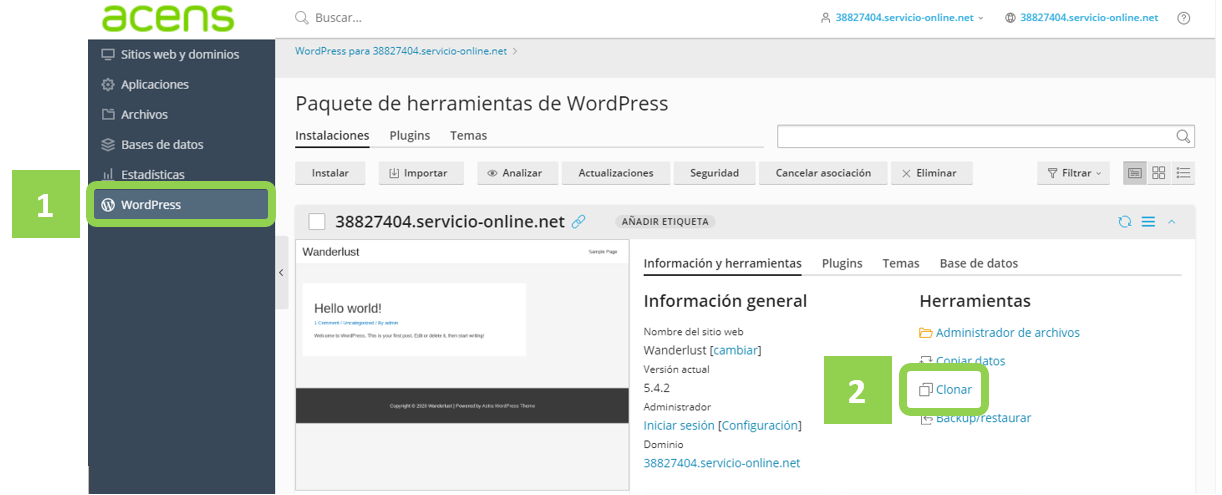Image resolution: width=1222 pixels, height=495 pixels.
Task: Open the site link icon next to the domain title
Action: coord(578,222)
